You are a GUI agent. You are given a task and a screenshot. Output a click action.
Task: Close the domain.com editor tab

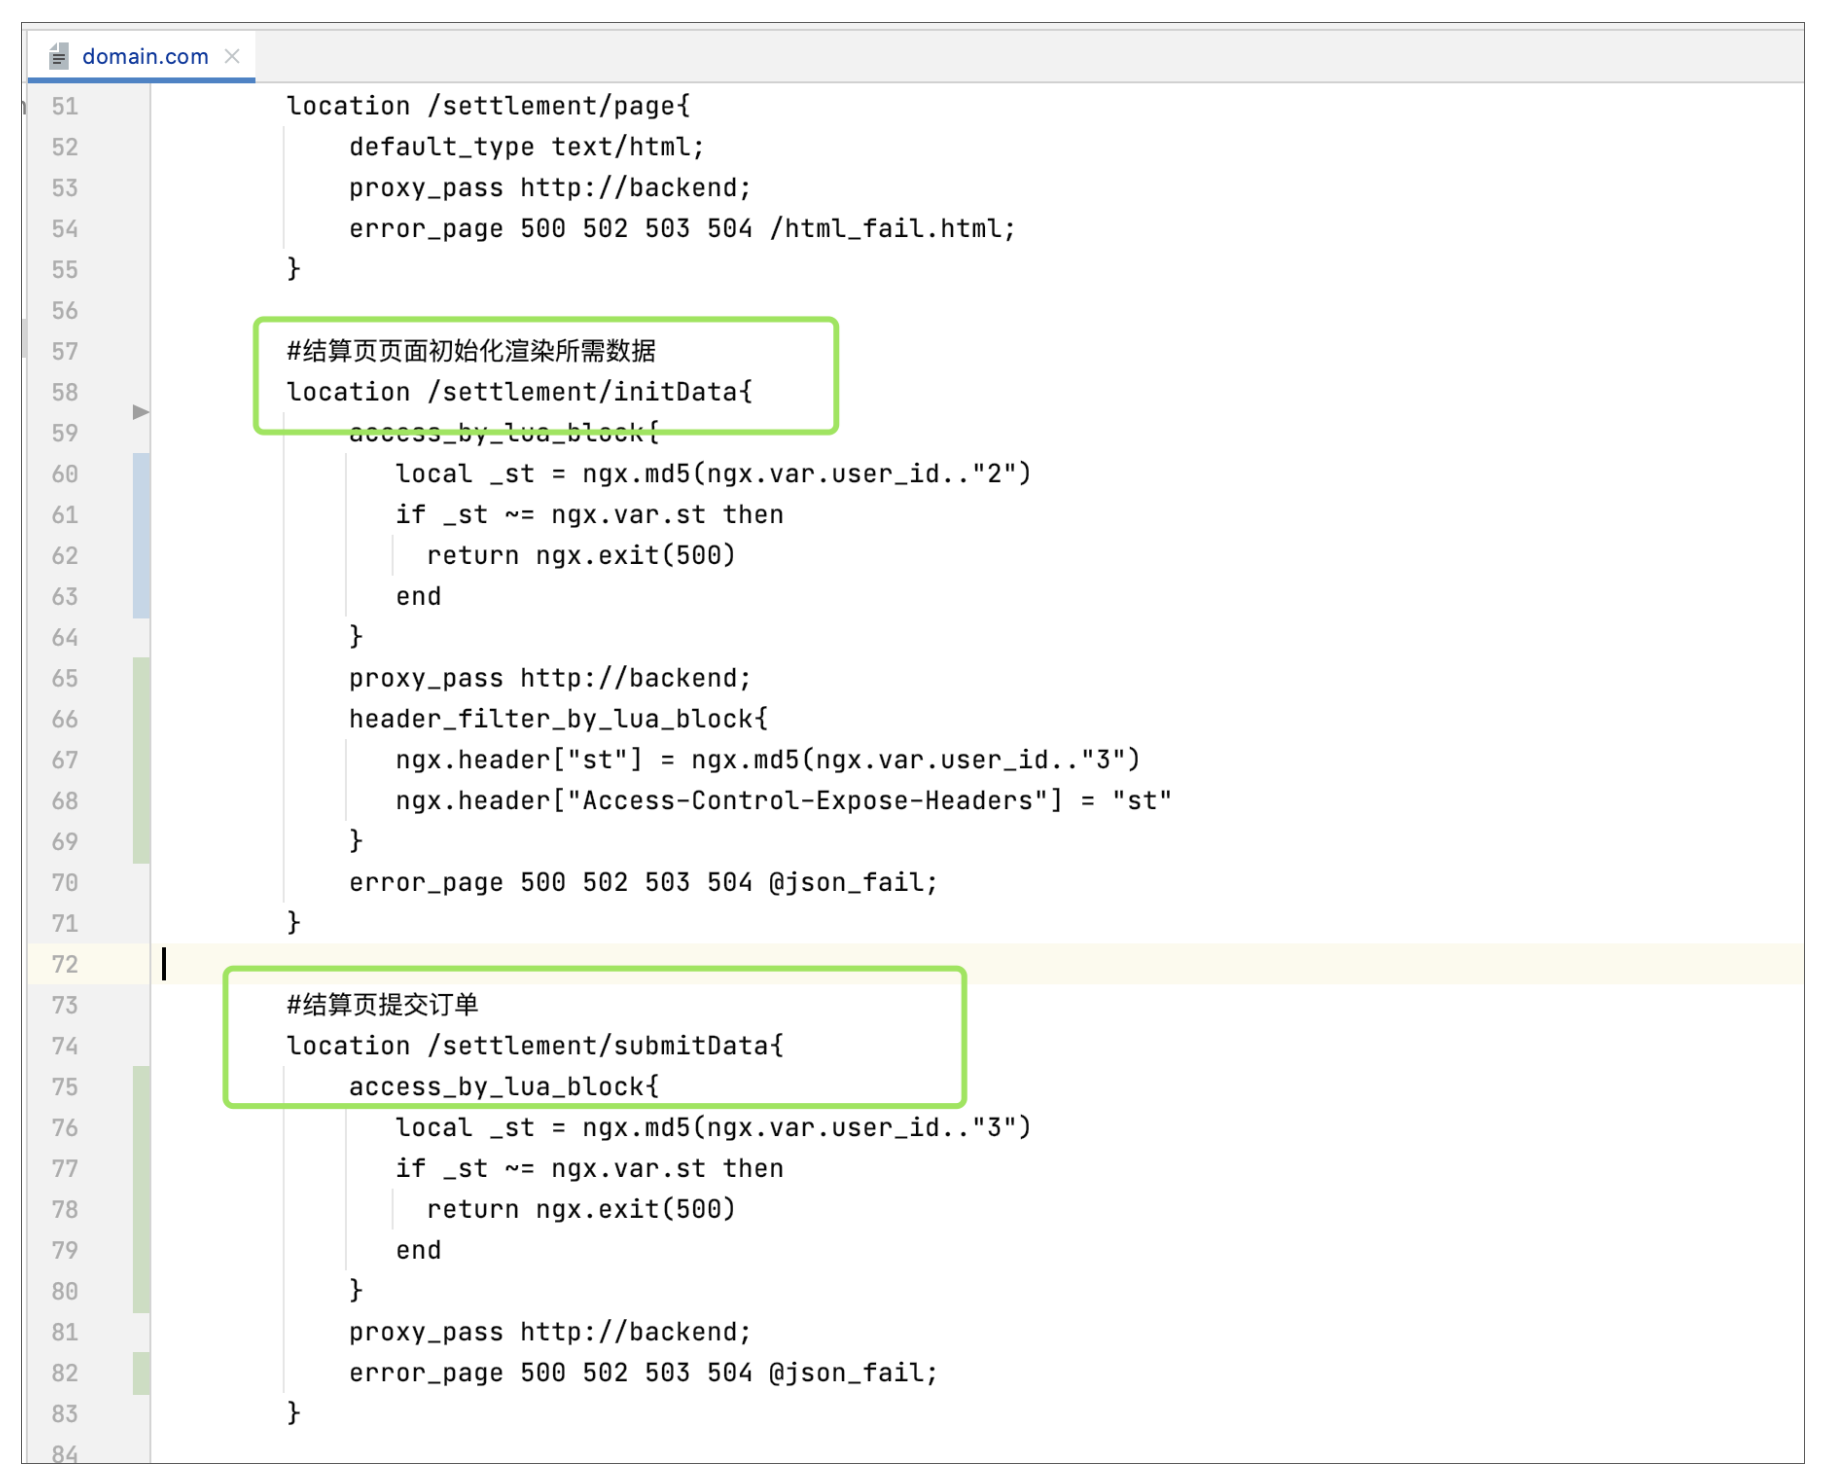tap(232, 57)
